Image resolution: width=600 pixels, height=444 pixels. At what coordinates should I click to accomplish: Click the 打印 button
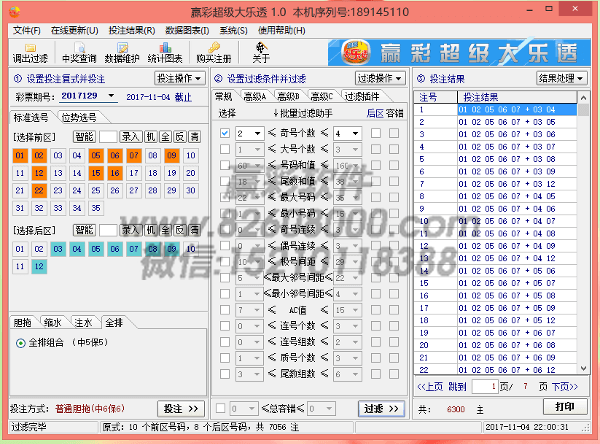565,406
